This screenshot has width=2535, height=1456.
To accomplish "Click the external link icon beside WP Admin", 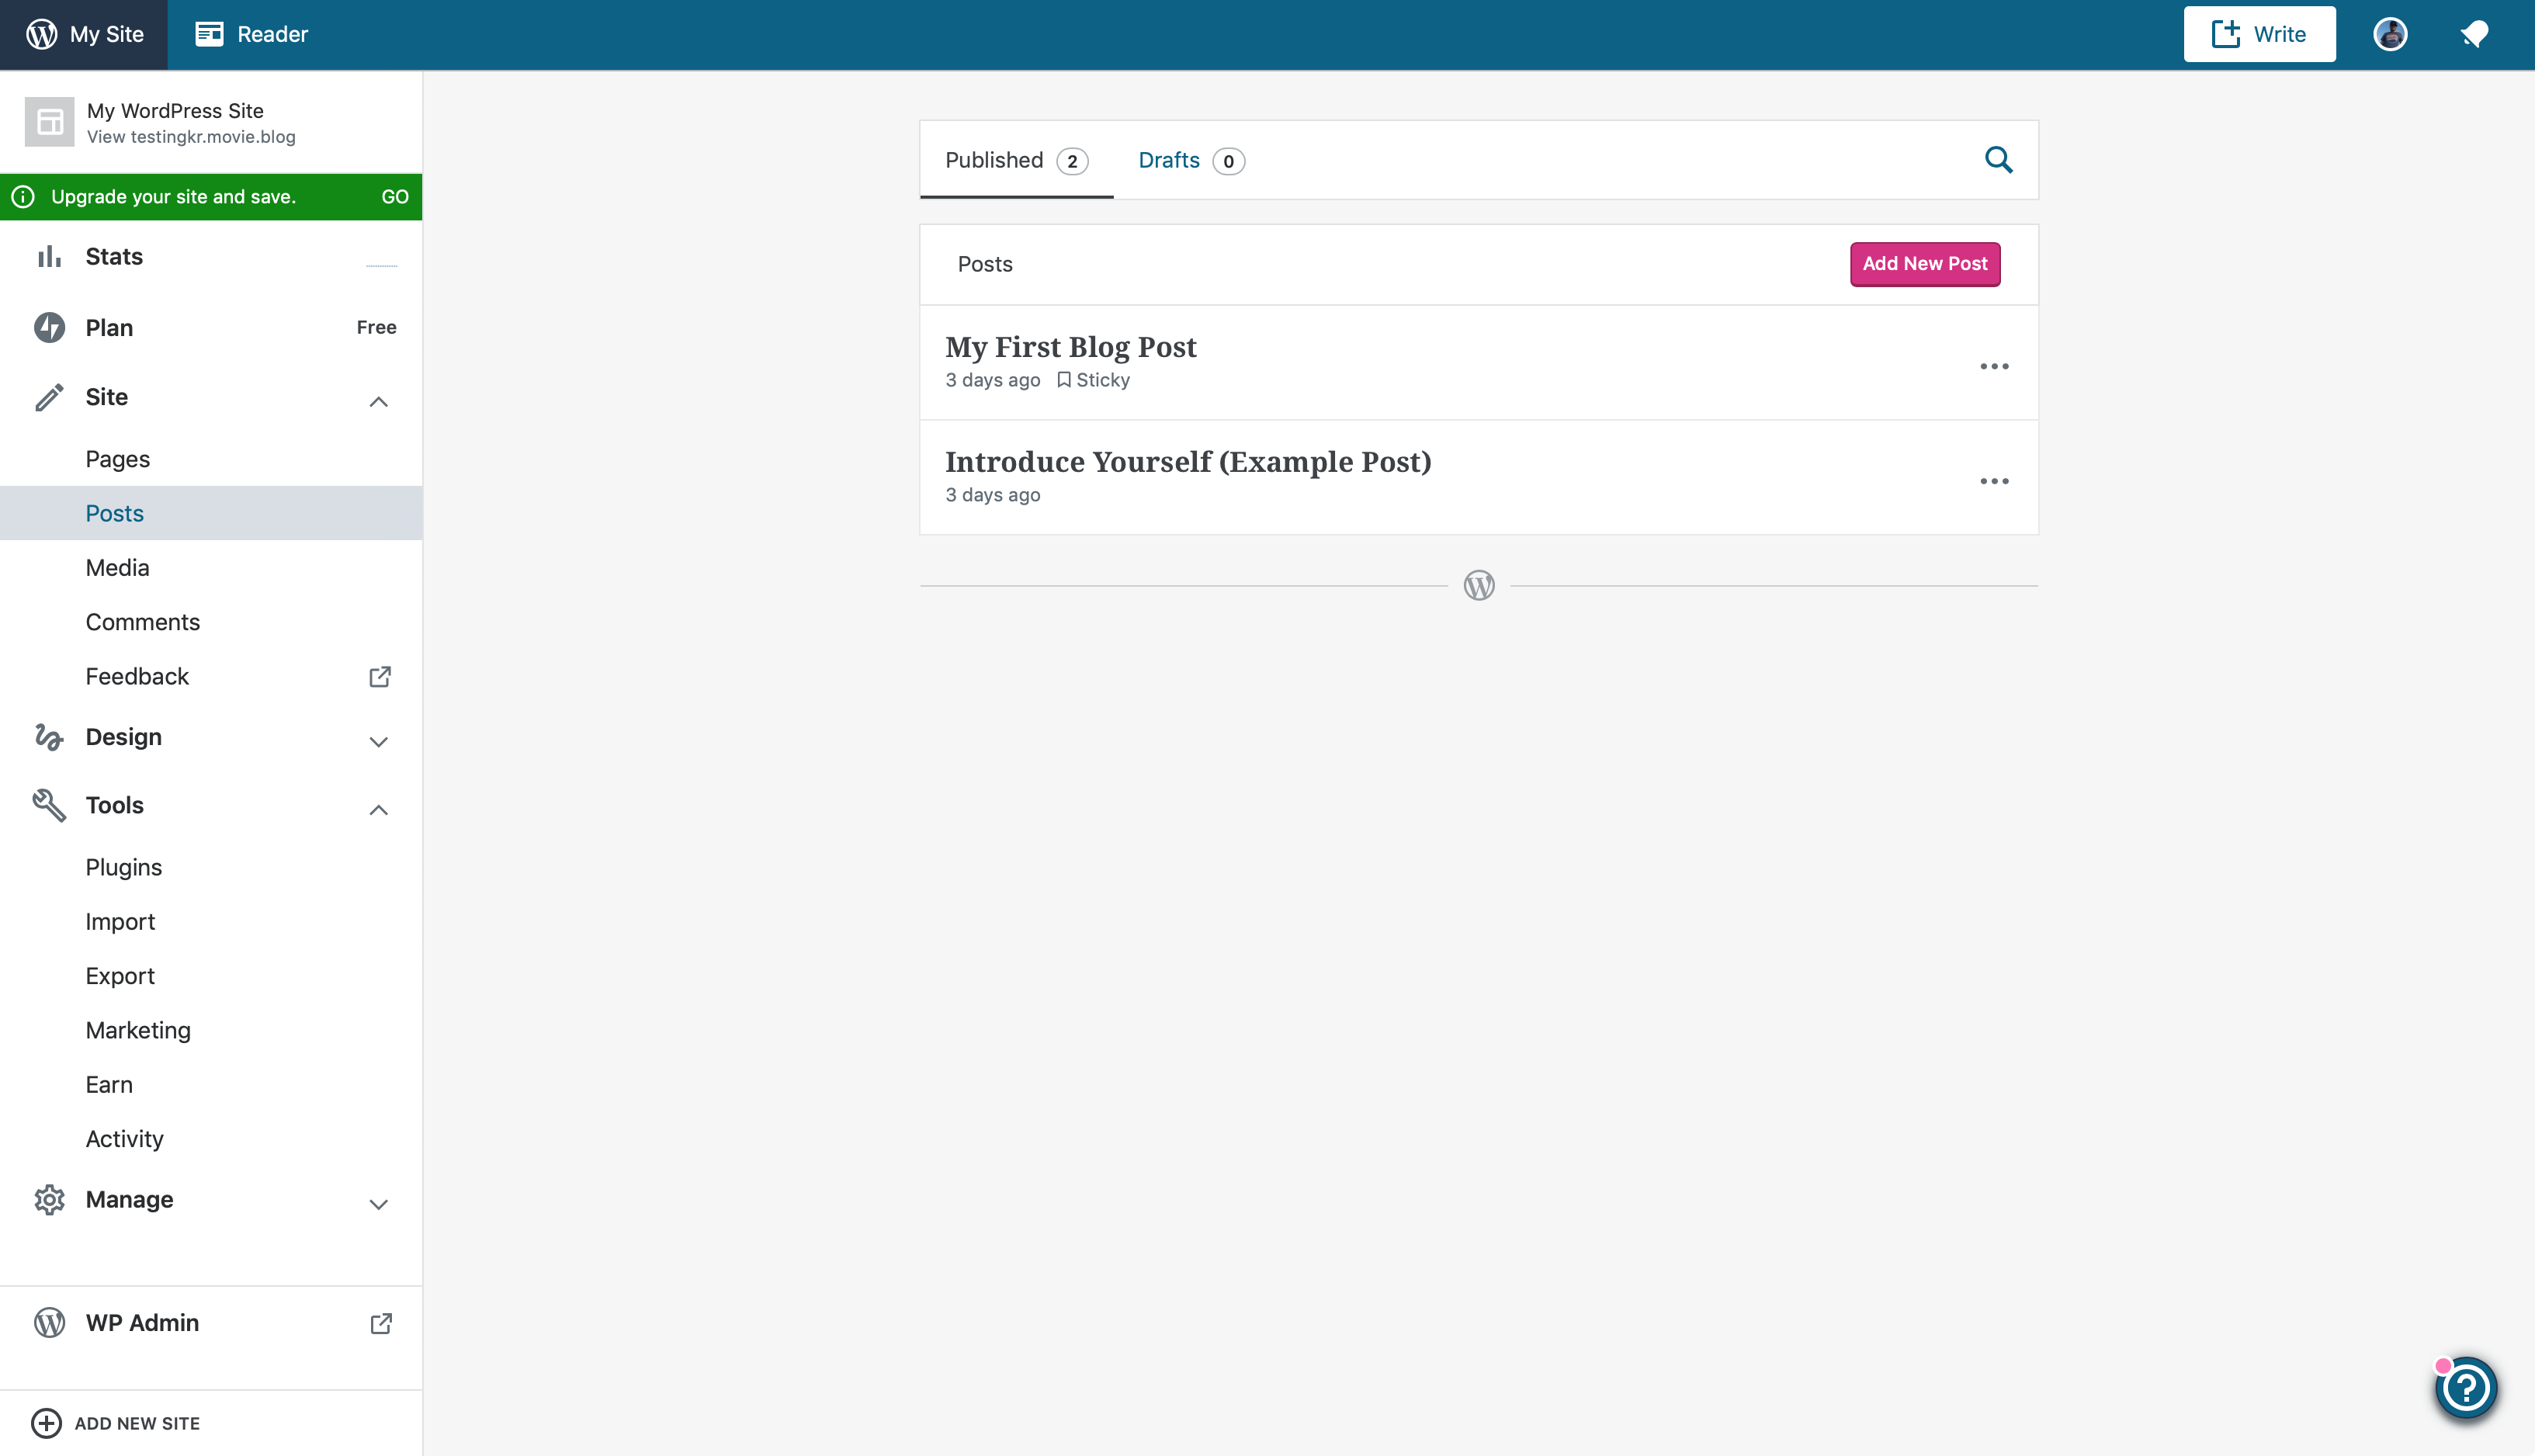I will click(x=380, y=1323).
